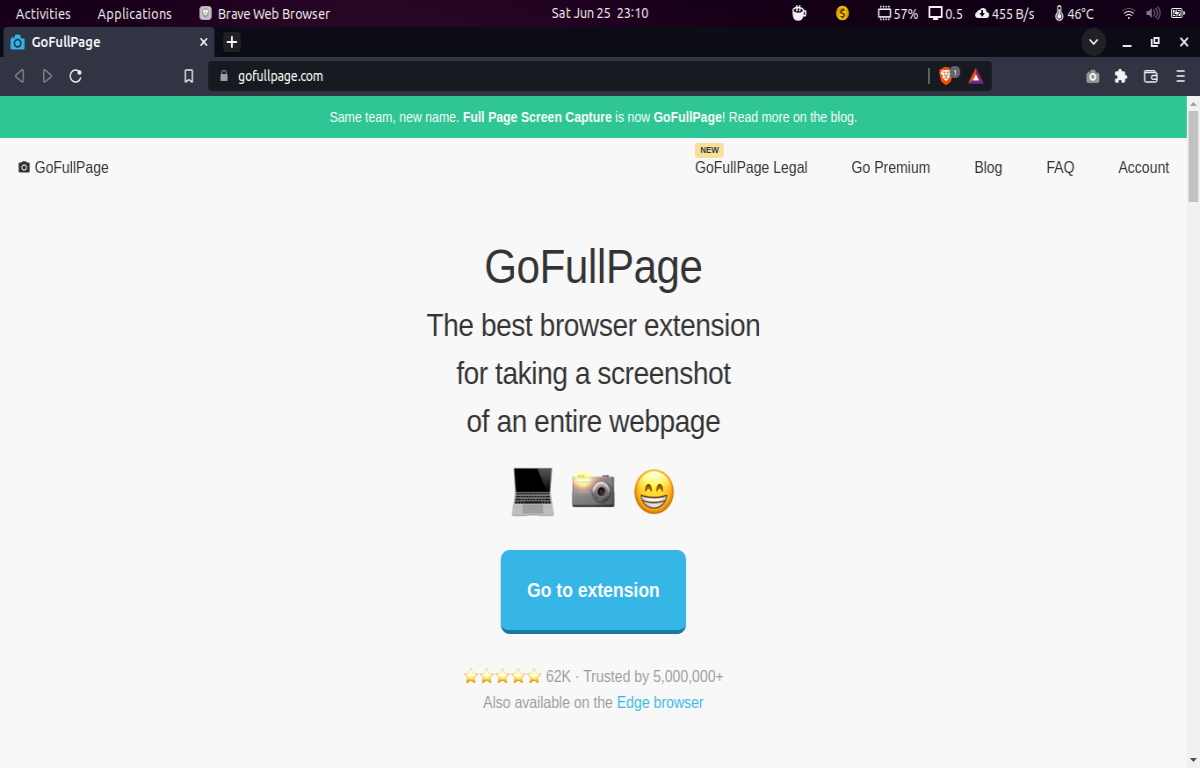Open a new tab with plus icon

232,42
